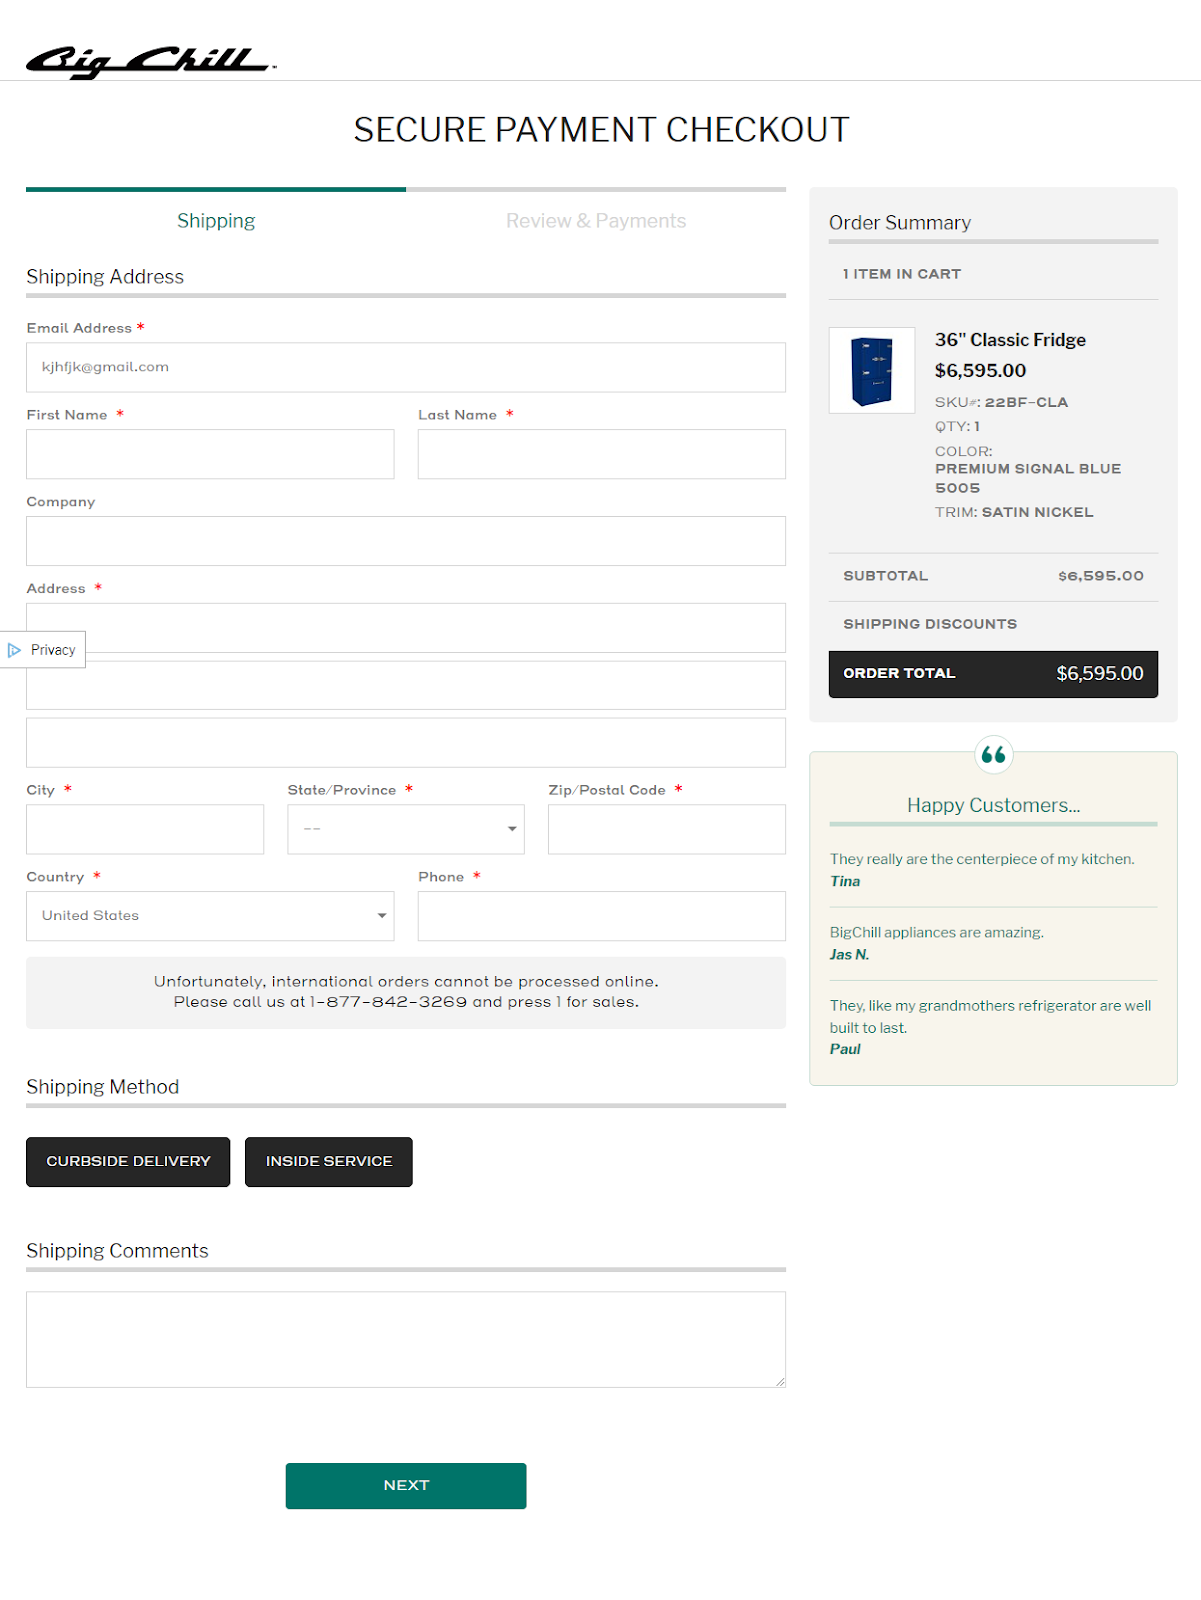Screen dimensions: 1201x1600
Task: Click the Happy Customers heading
Action: (x=993, y=805)
